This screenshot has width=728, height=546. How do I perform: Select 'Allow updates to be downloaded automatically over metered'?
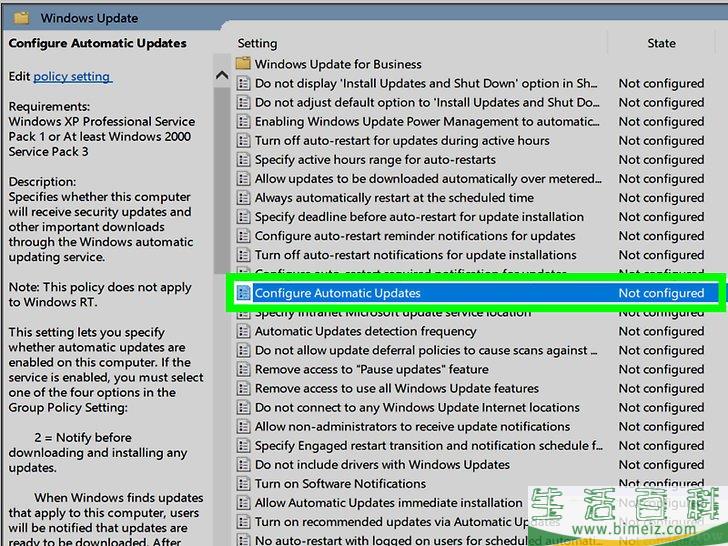[428, 179]
